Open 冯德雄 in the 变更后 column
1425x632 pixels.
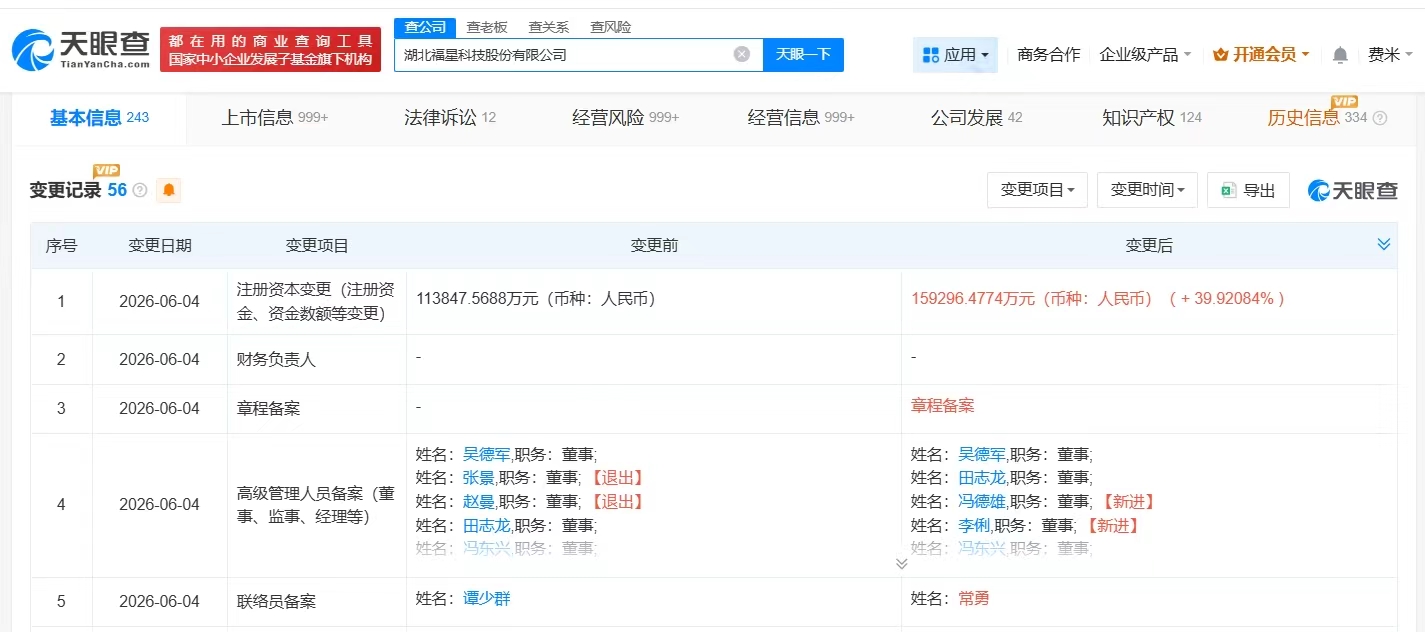(x=982, y=502)
